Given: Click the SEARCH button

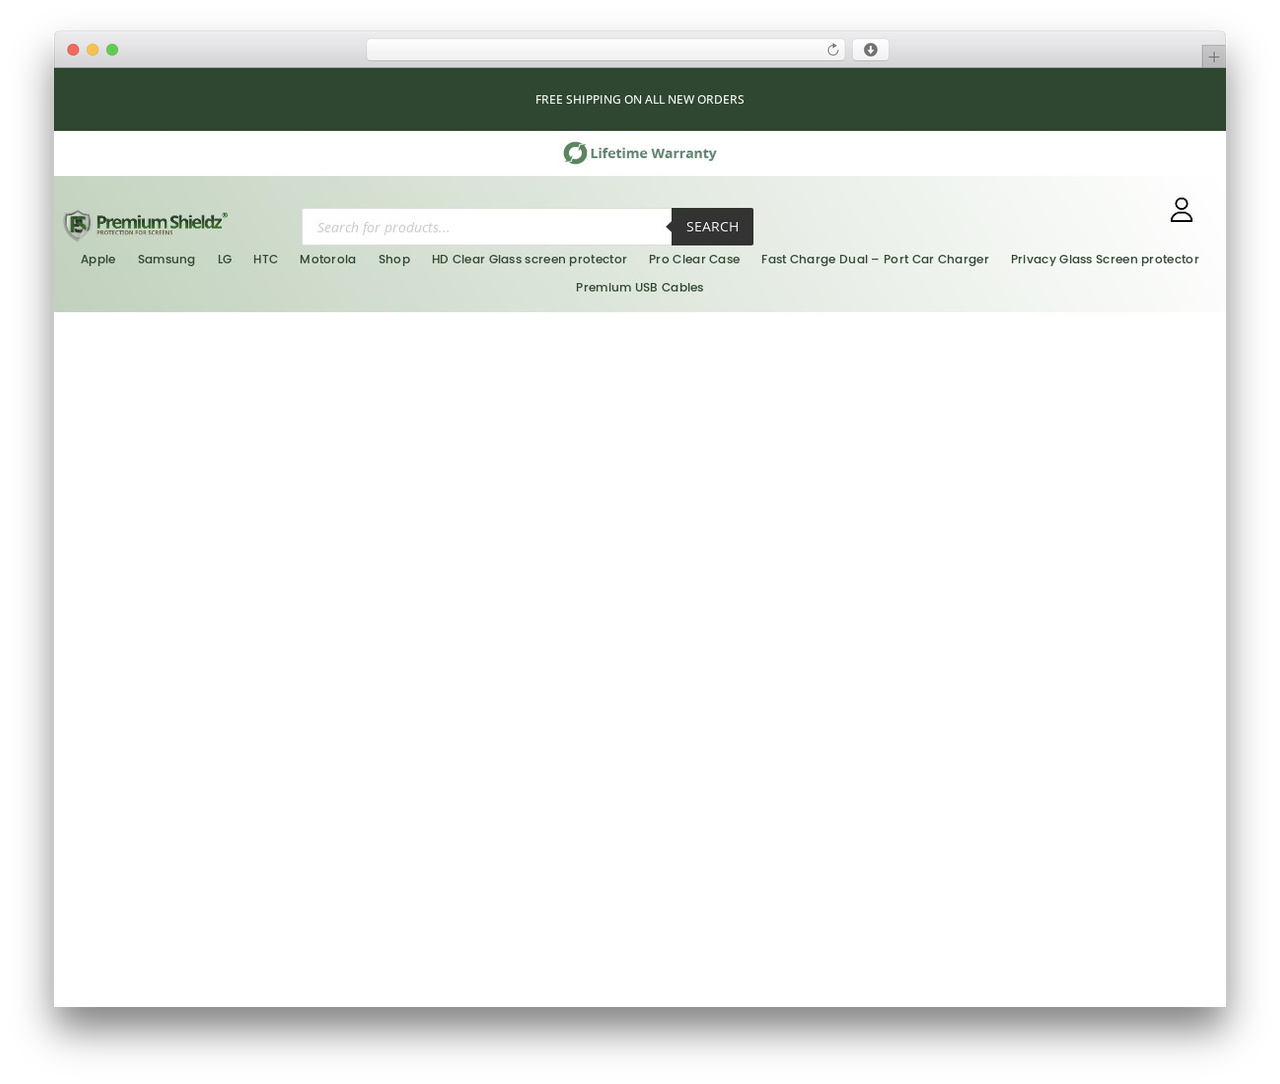Looking at the screenshot, I should tap(712, 227).
